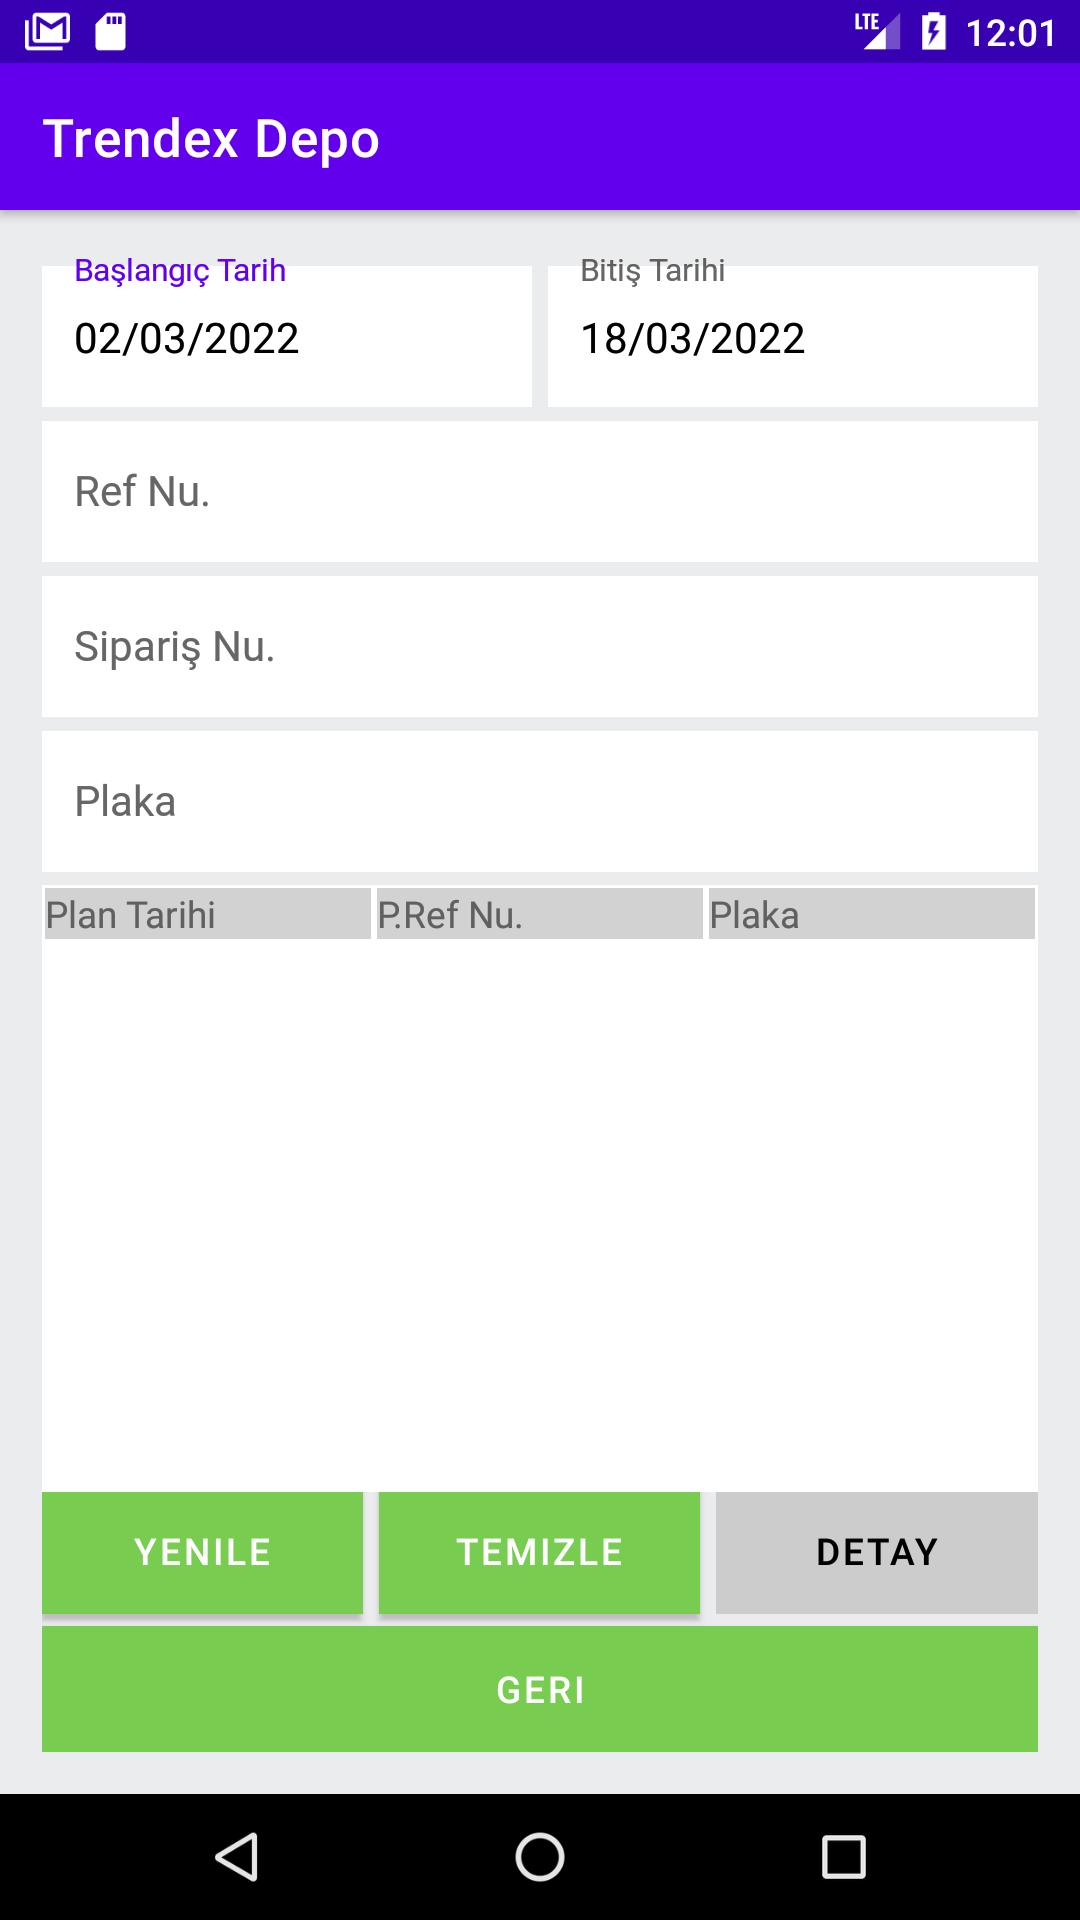The width and height of the screenshot is (1080, 1920).
Task: Tap the grey DETAY button
Action: point(877,1552)
